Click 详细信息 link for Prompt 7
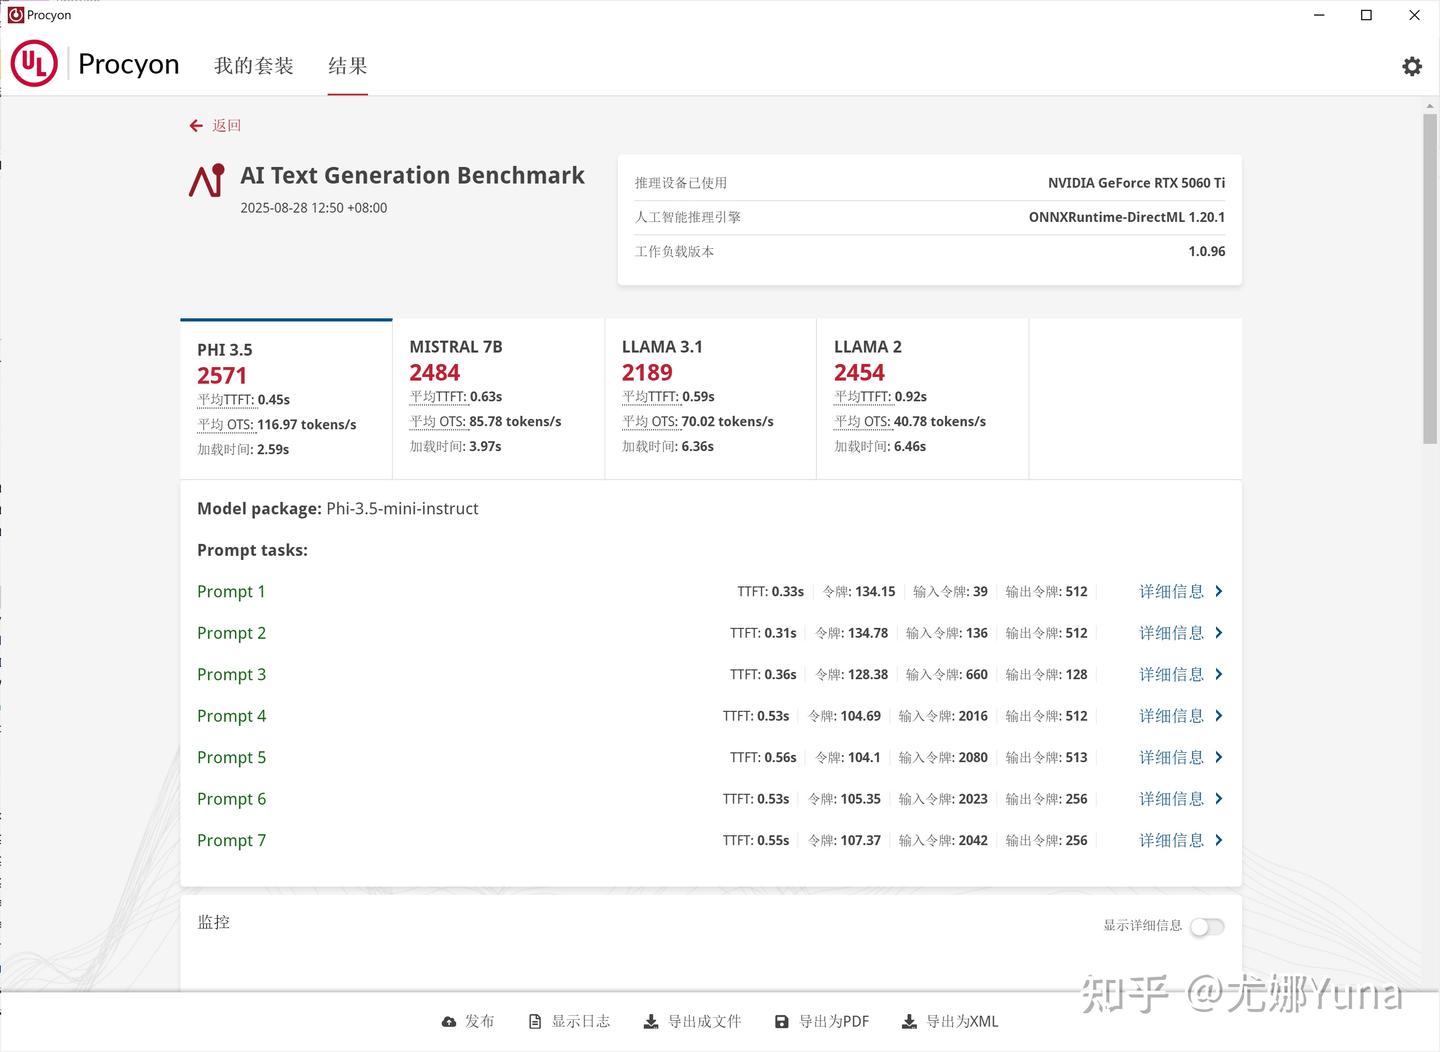 click(1171, 841)
